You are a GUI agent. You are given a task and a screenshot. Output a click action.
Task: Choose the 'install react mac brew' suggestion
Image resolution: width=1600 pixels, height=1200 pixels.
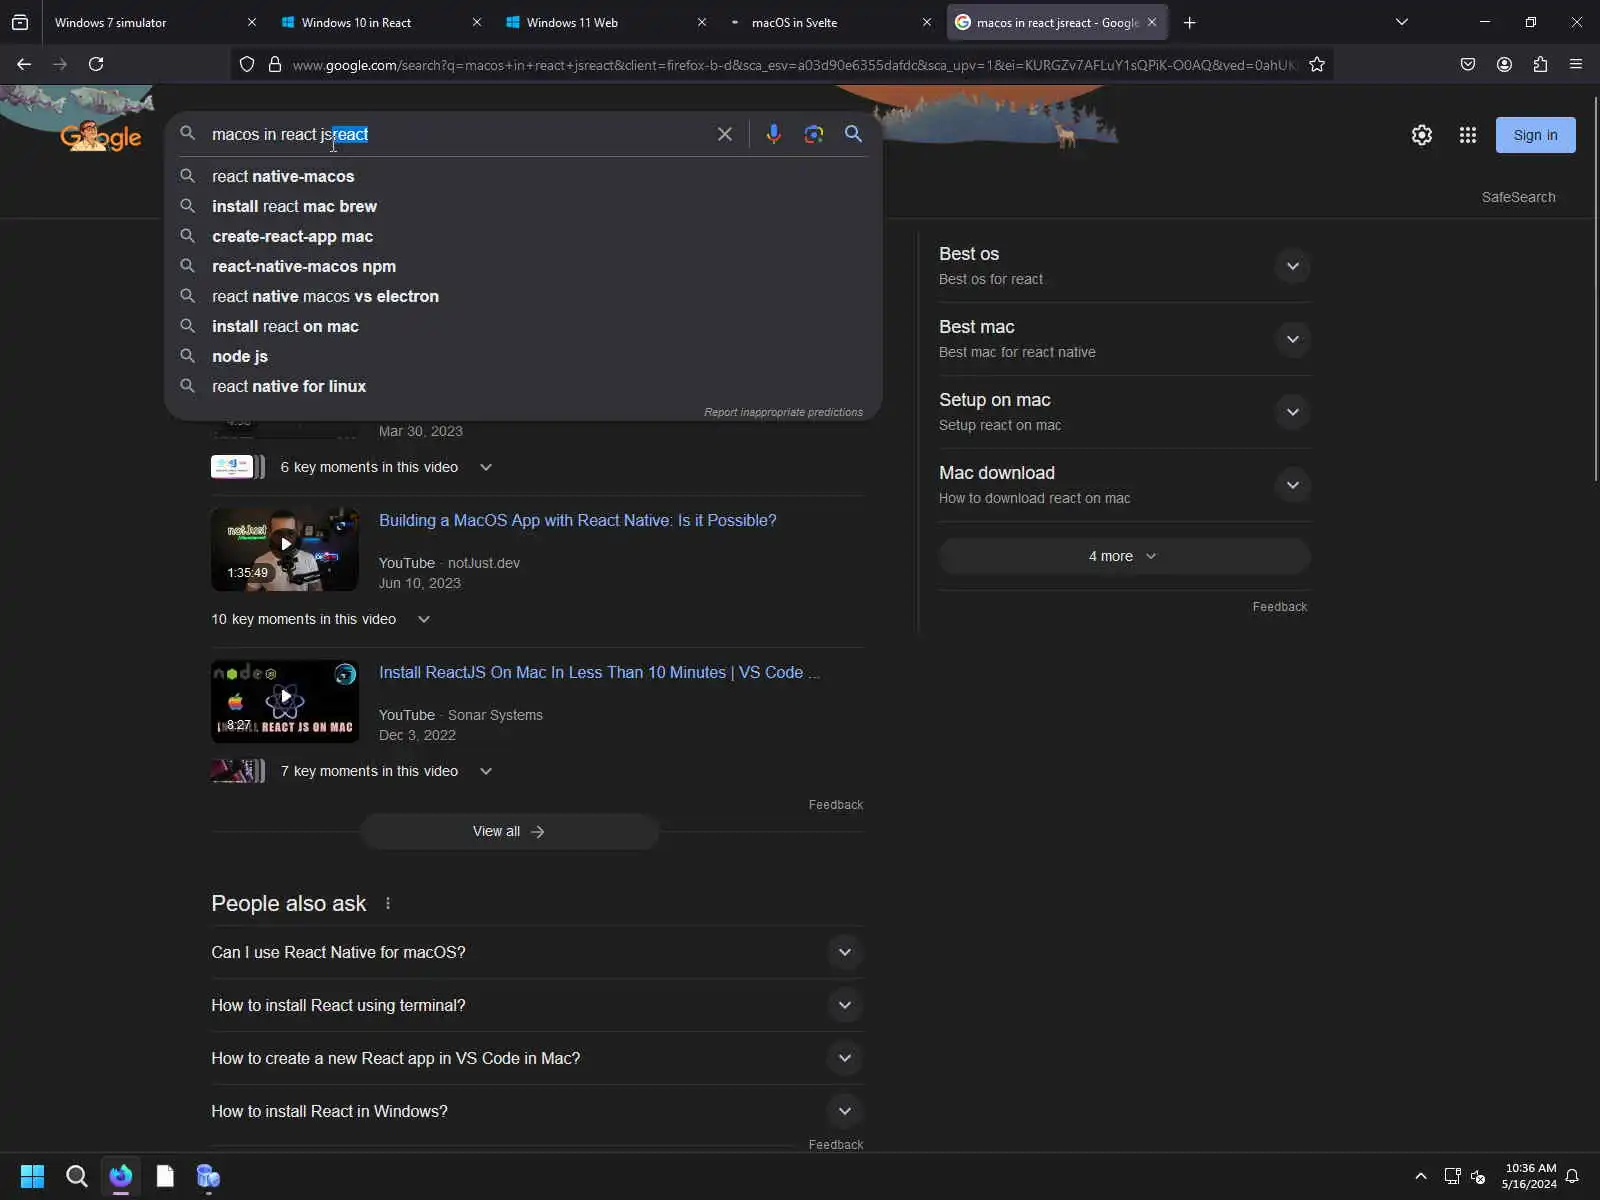pos(523,206)
